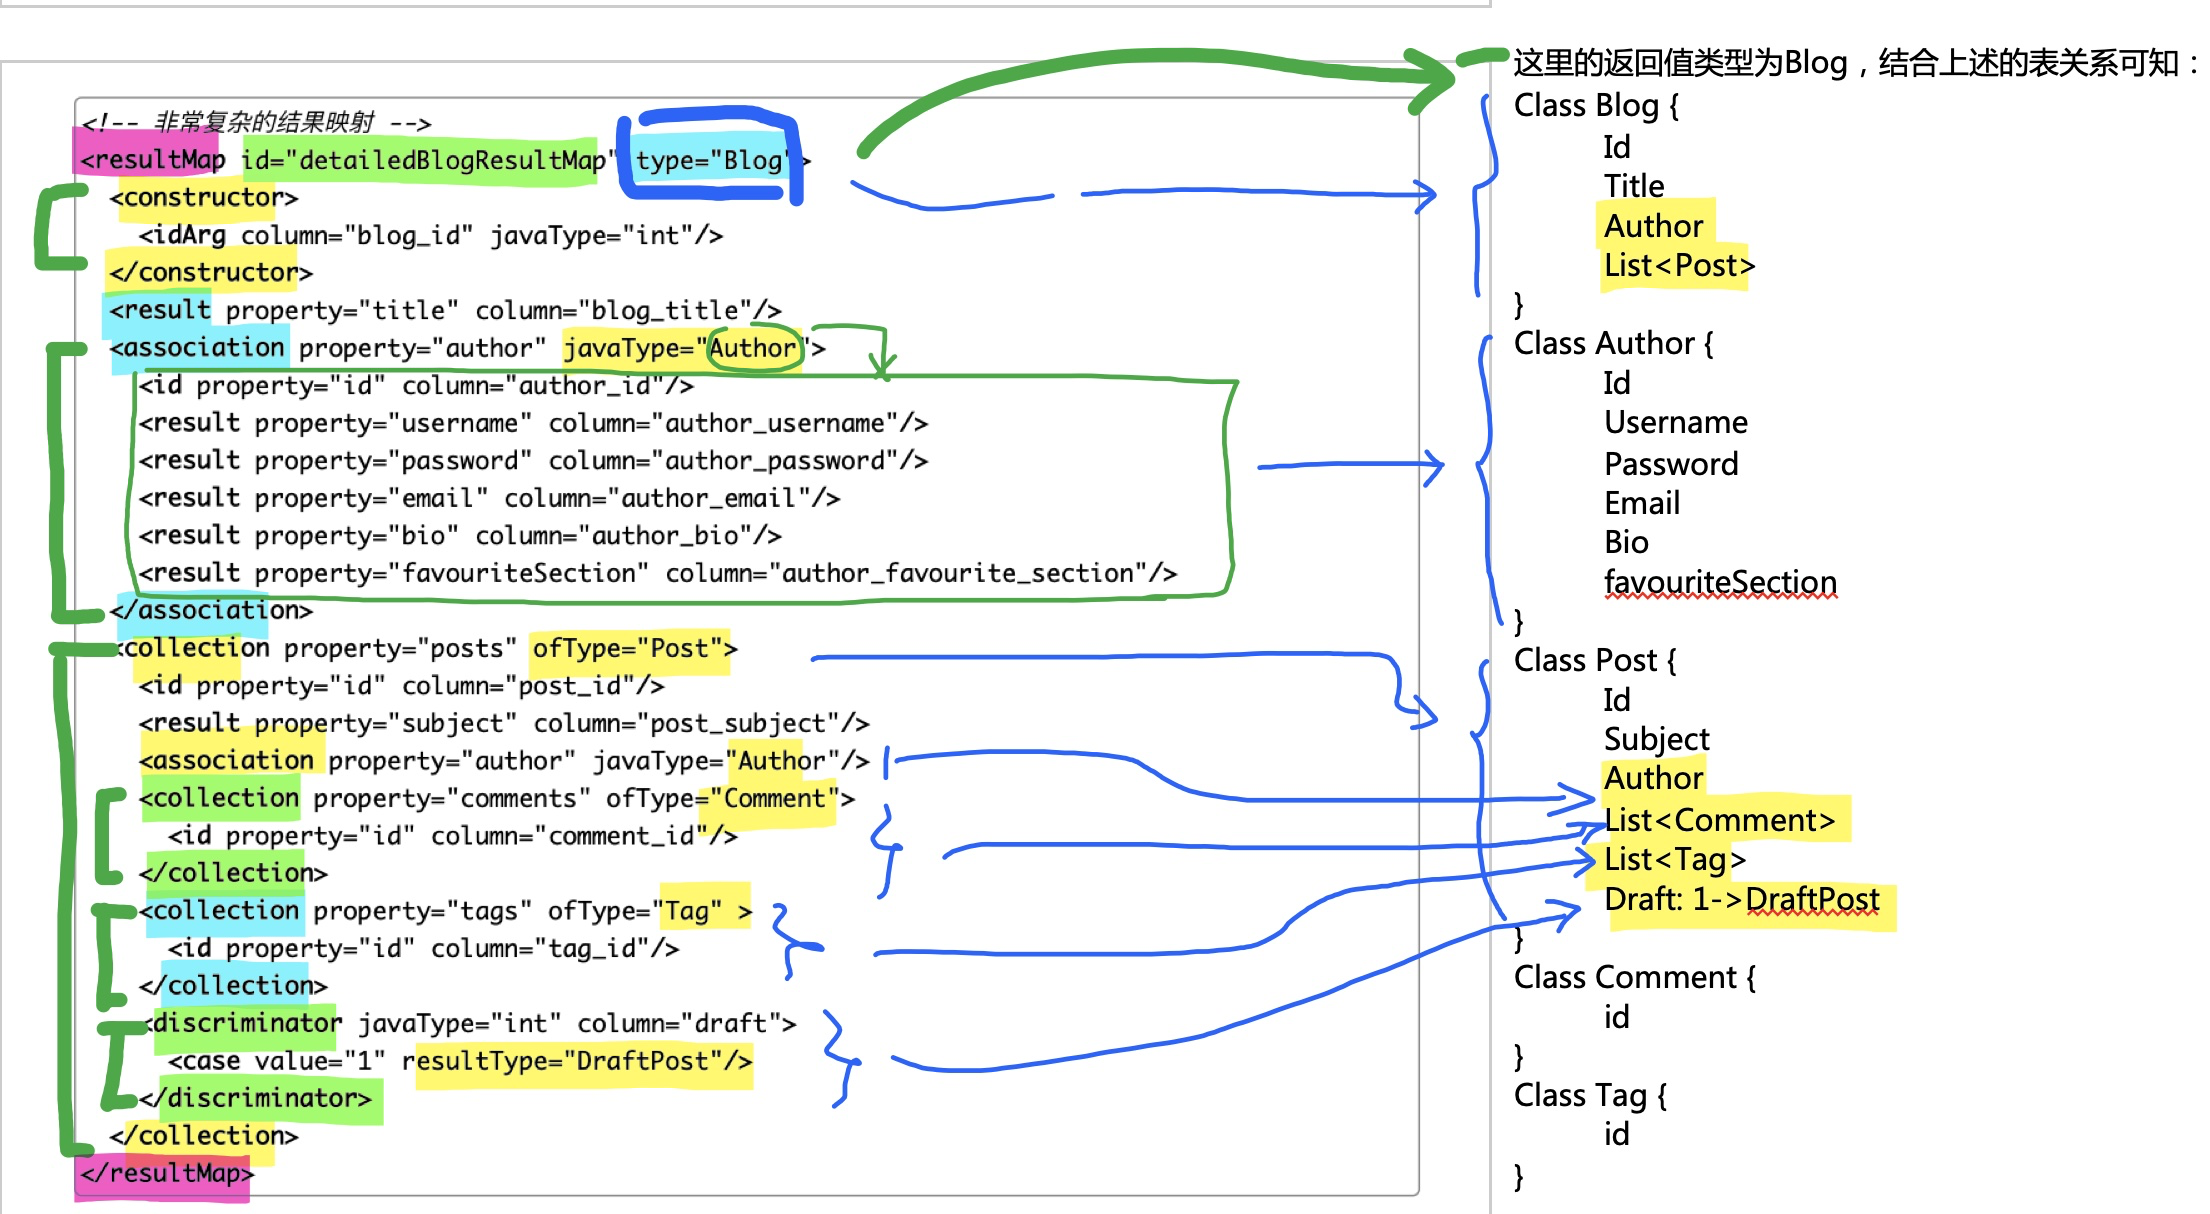Click the cyan-highlighted type="Blog" attribute
Viewport: 2210px width, 1214px height.
(710, 160)
